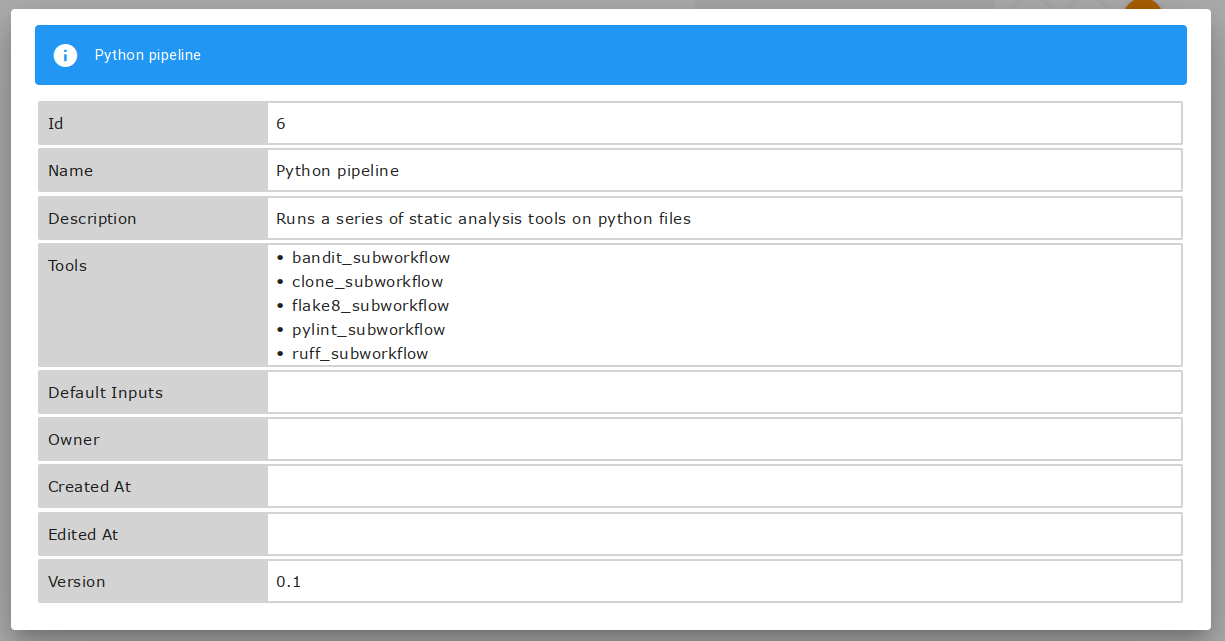Click the 'Tools' row label
The height and width of the screenshot is (641, 1225).
67,266
